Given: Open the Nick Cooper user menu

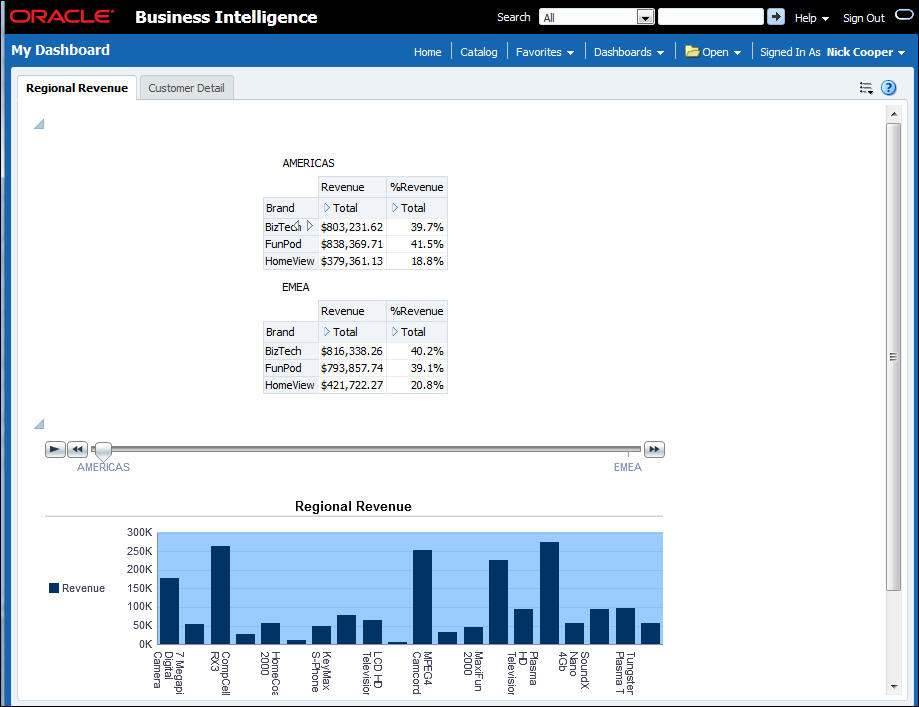Looking at the screenshot, I should pyautogui.click(x=866, y=52).
